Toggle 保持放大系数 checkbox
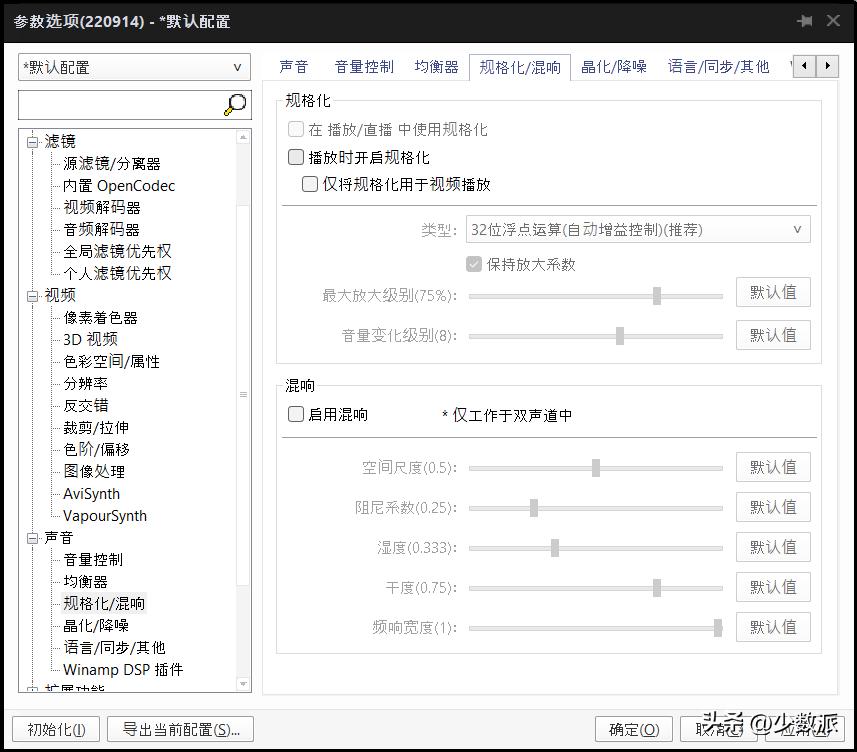 click(473, 264)
